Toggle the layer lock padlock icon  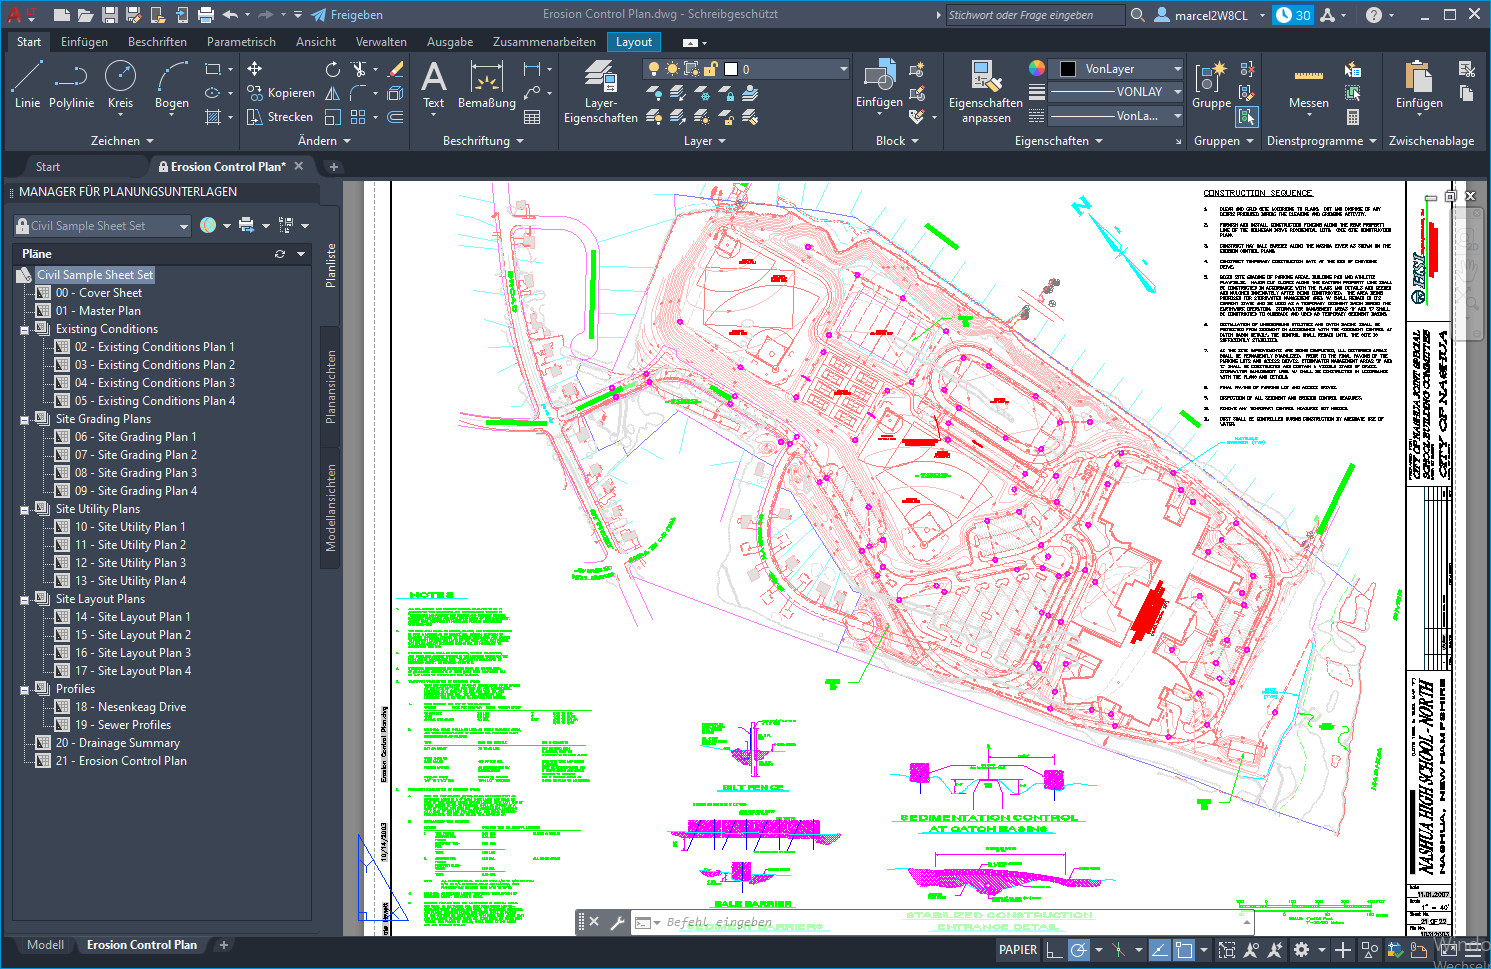(x=710, y=69)
